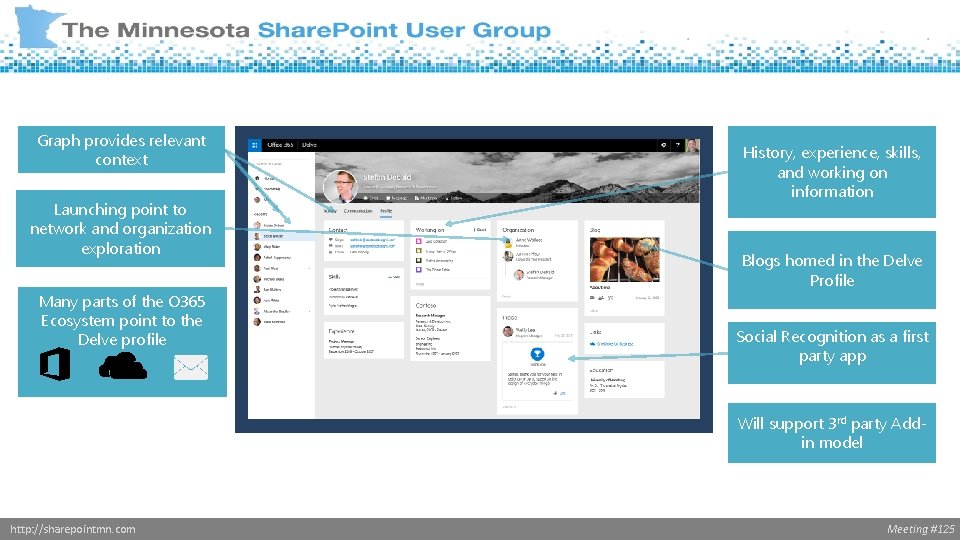Viewport: 960px width, 540px height.
Task: Click the purple document icon in Working on
Action: (x=419, y=269)
